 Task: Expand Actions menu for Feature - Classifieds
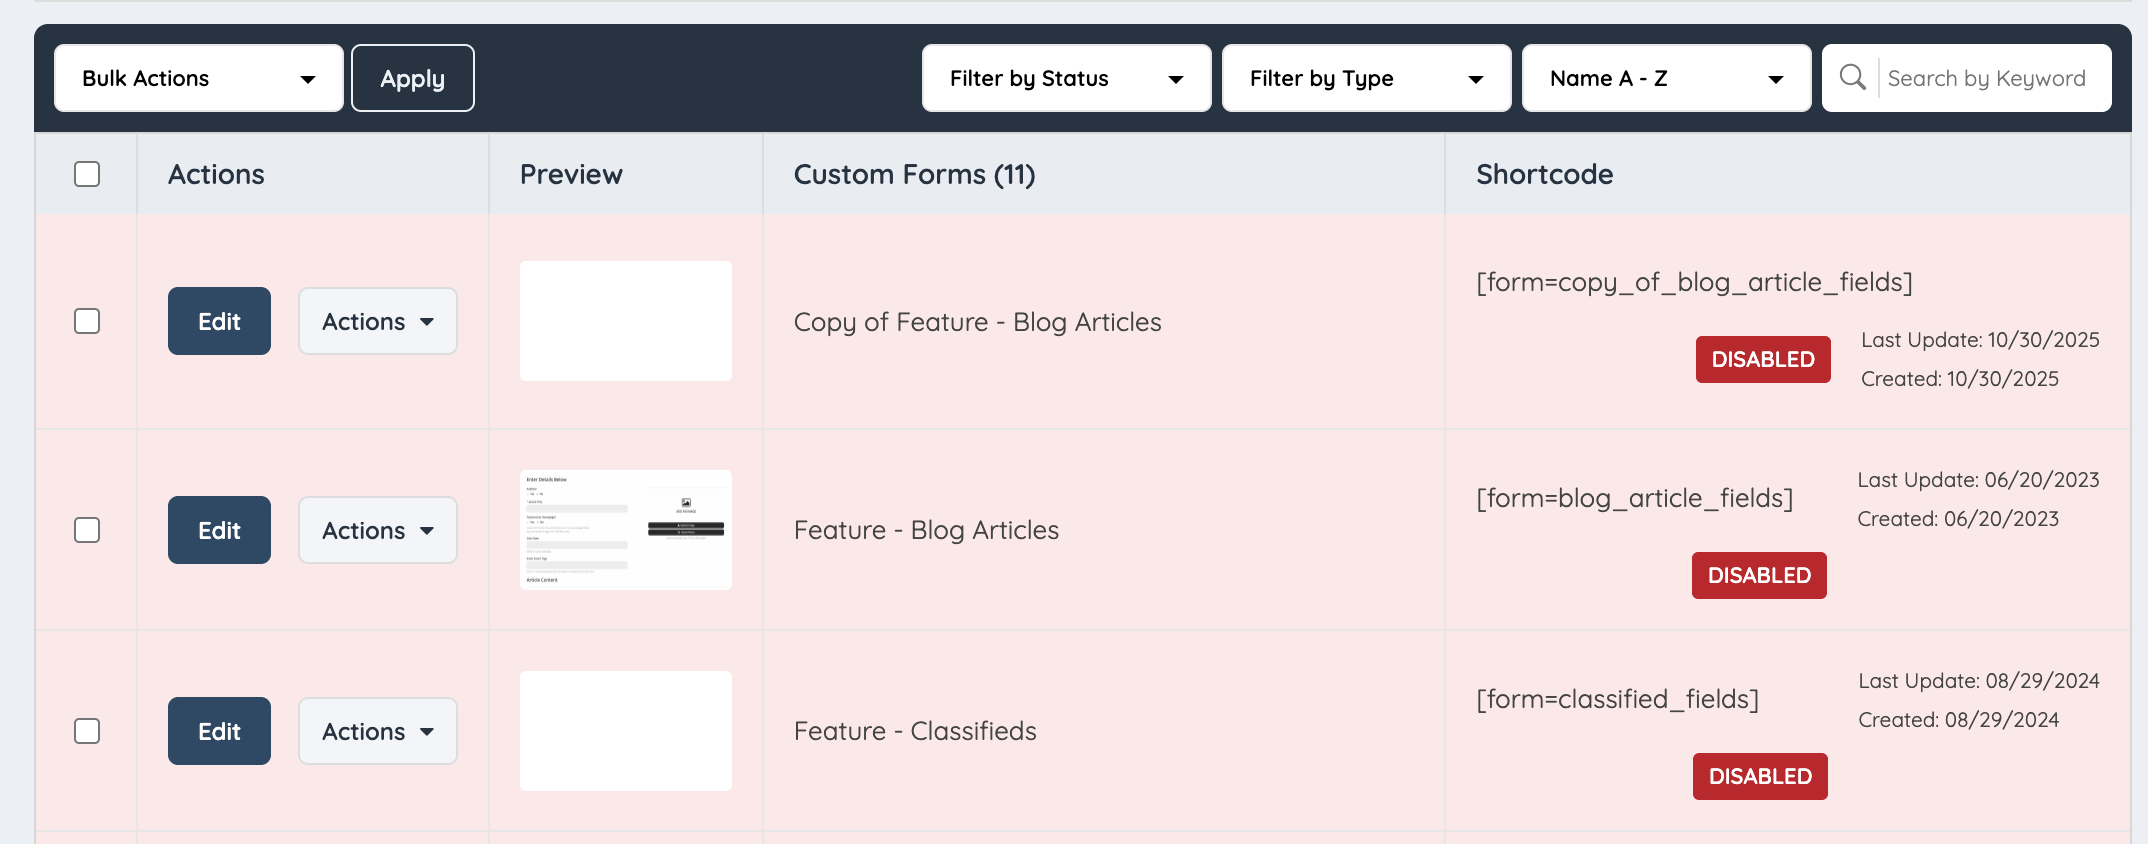coord(378,731)
